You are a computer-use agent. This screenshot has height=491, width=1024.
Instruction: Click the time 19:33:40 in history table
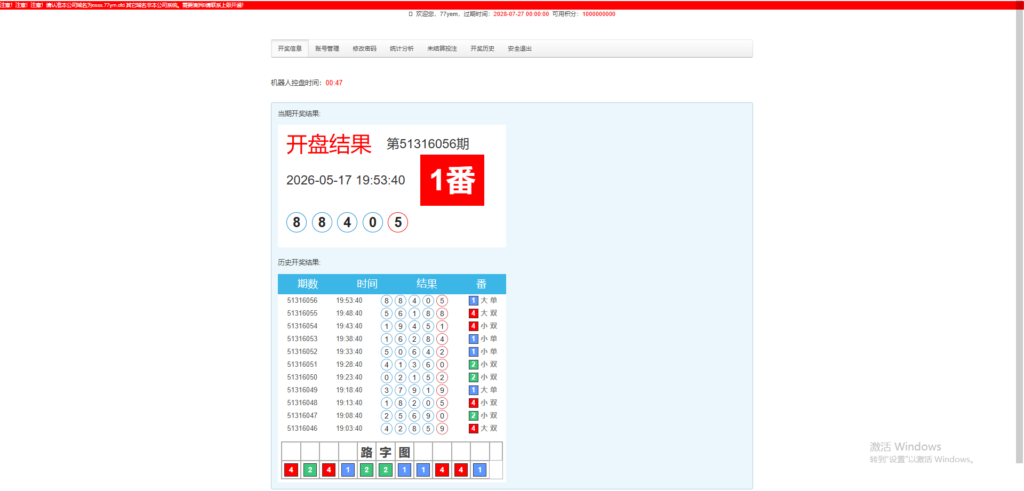coord(349,352)
